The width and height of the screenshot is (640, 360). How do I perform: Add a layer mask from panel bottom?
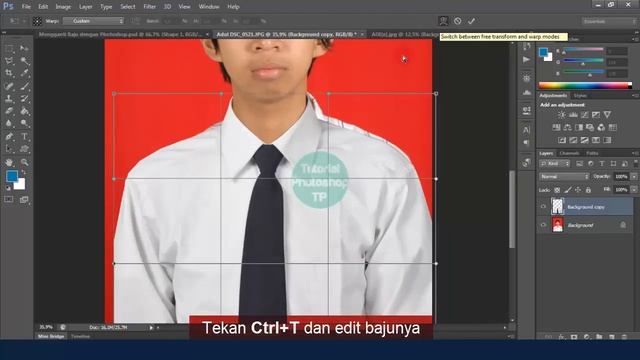[x=574, y=337]
